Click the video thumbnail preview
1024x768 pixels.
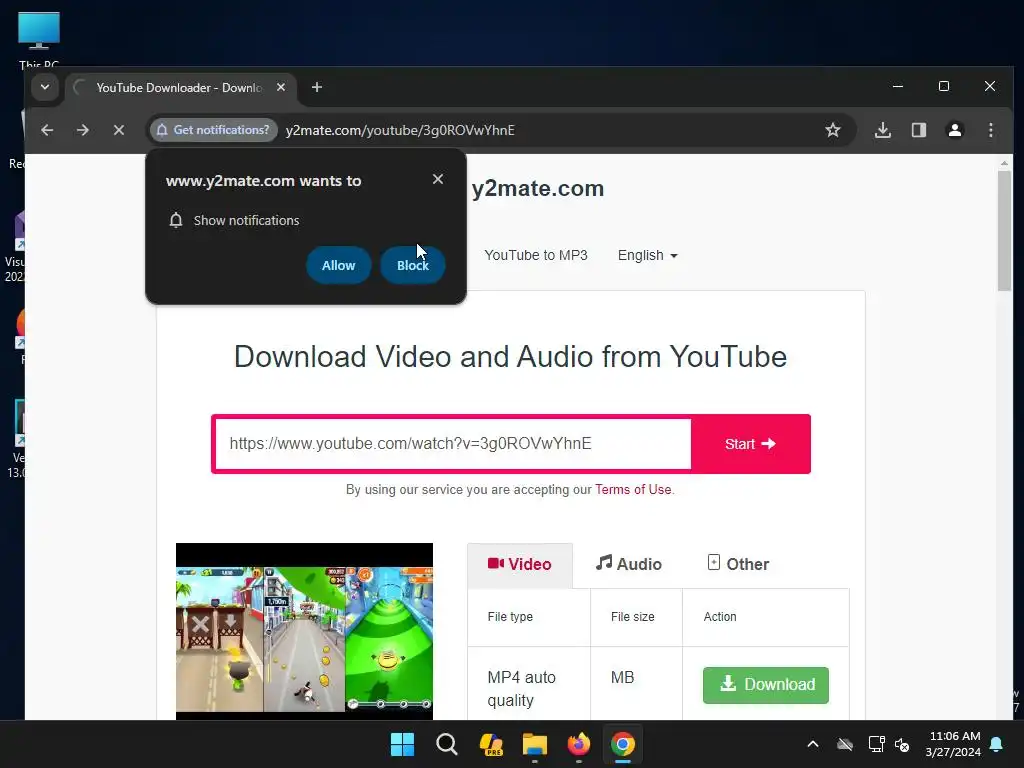point(304,631)
